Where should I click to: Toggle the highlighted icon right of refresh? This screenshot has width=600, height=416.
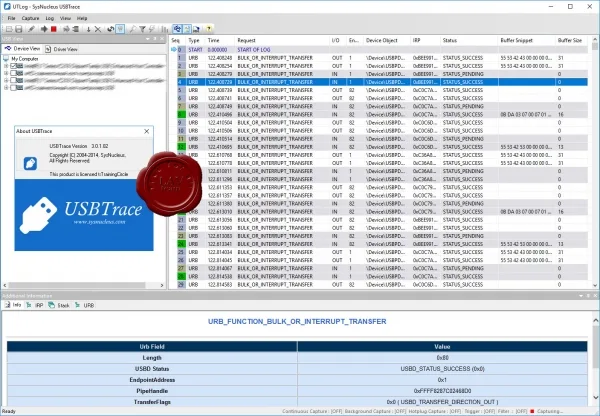120,29
